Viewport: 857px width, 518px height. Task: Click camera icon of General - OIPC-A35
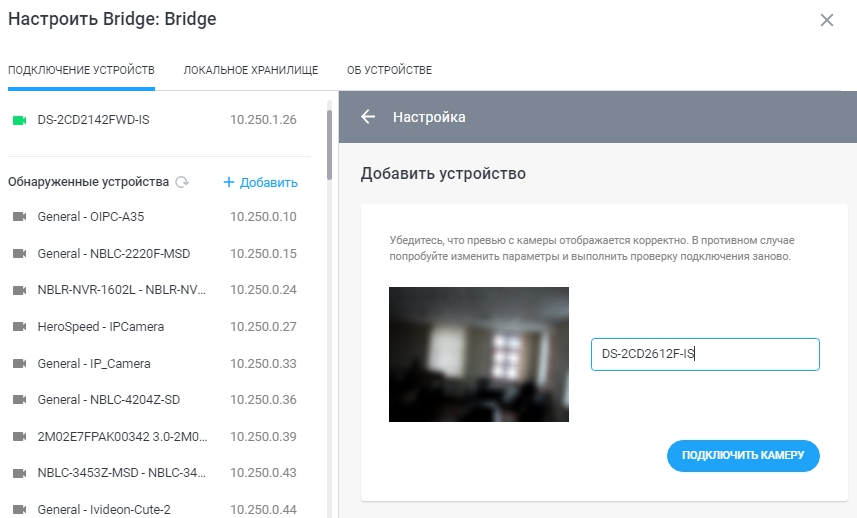(x=20, y=217)
